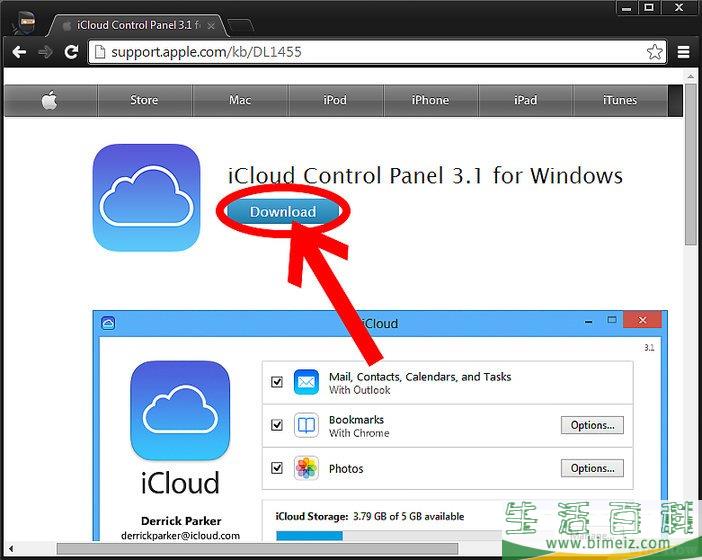702x560 pixels.
Task: Open the Mac menu item
Action: click(240, 100)
